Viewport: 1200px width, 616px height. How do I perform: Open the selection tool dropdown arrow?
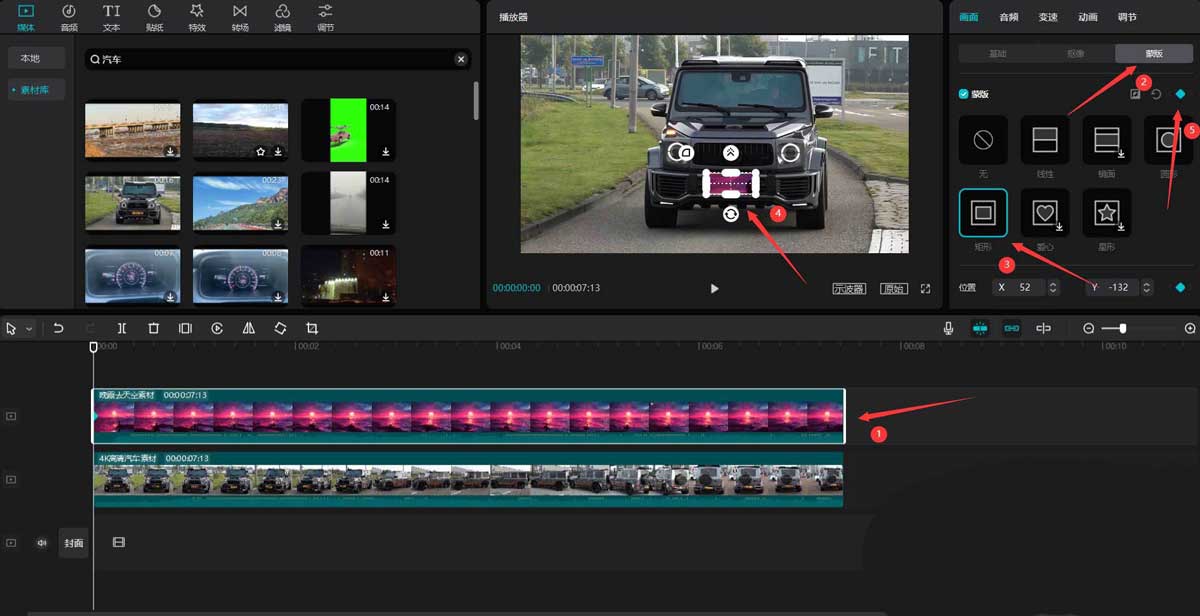[x=29, y=329]
